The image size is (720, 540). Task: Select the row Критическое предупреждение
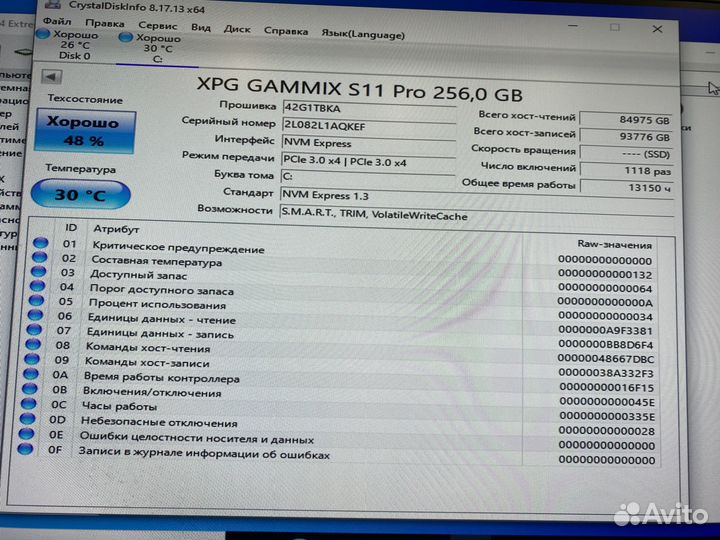click(x=344, y=250)
